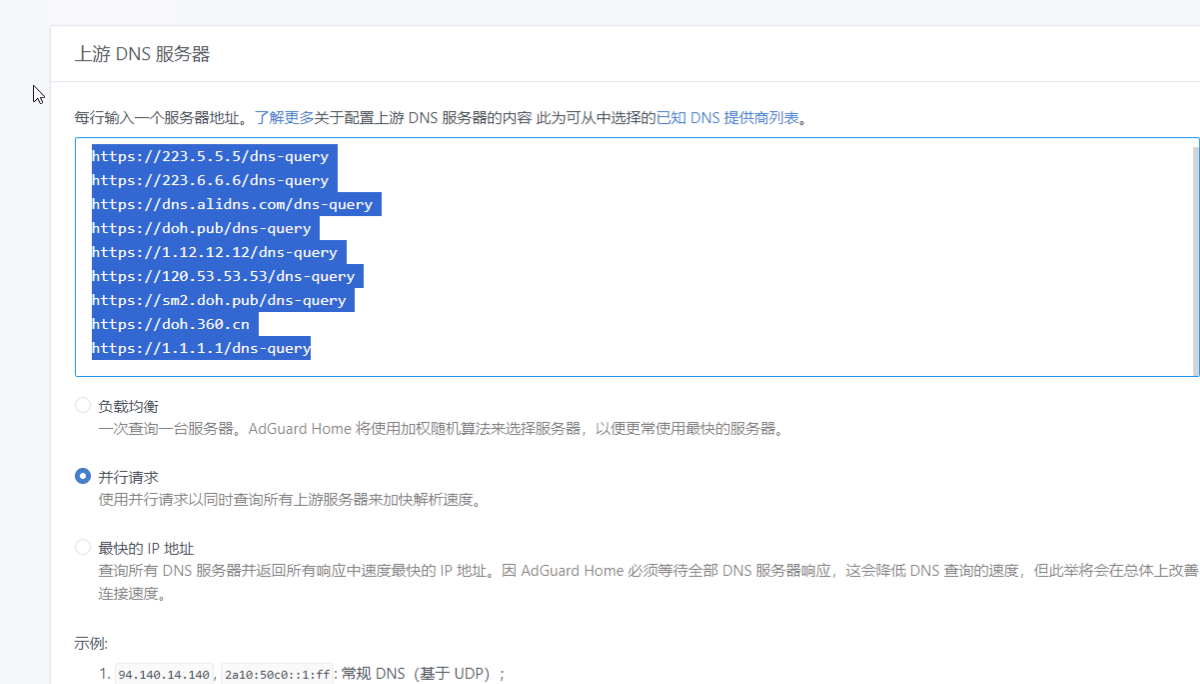
Task: Click the 示例 examples label
Action: [x=88, y=645]
